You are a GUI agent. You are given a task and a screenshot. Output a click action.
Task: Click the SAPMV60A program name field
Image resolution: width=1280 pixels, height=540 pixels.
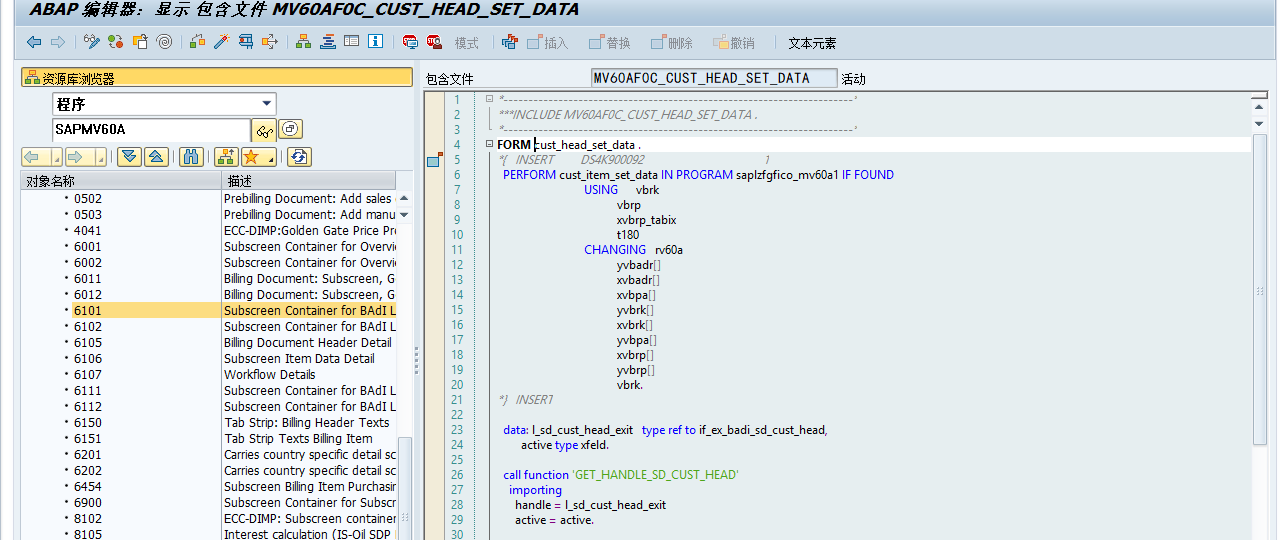pos(151,130)
